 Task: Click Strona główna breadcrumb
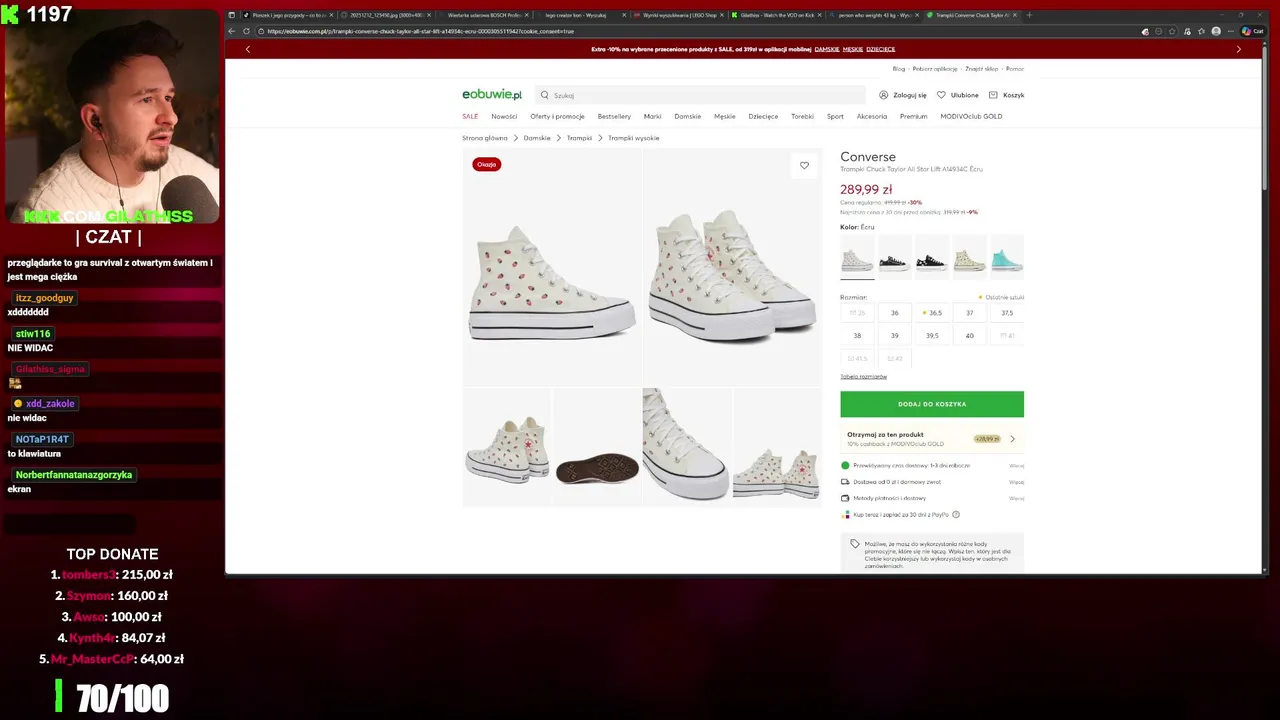coord(485,138)
